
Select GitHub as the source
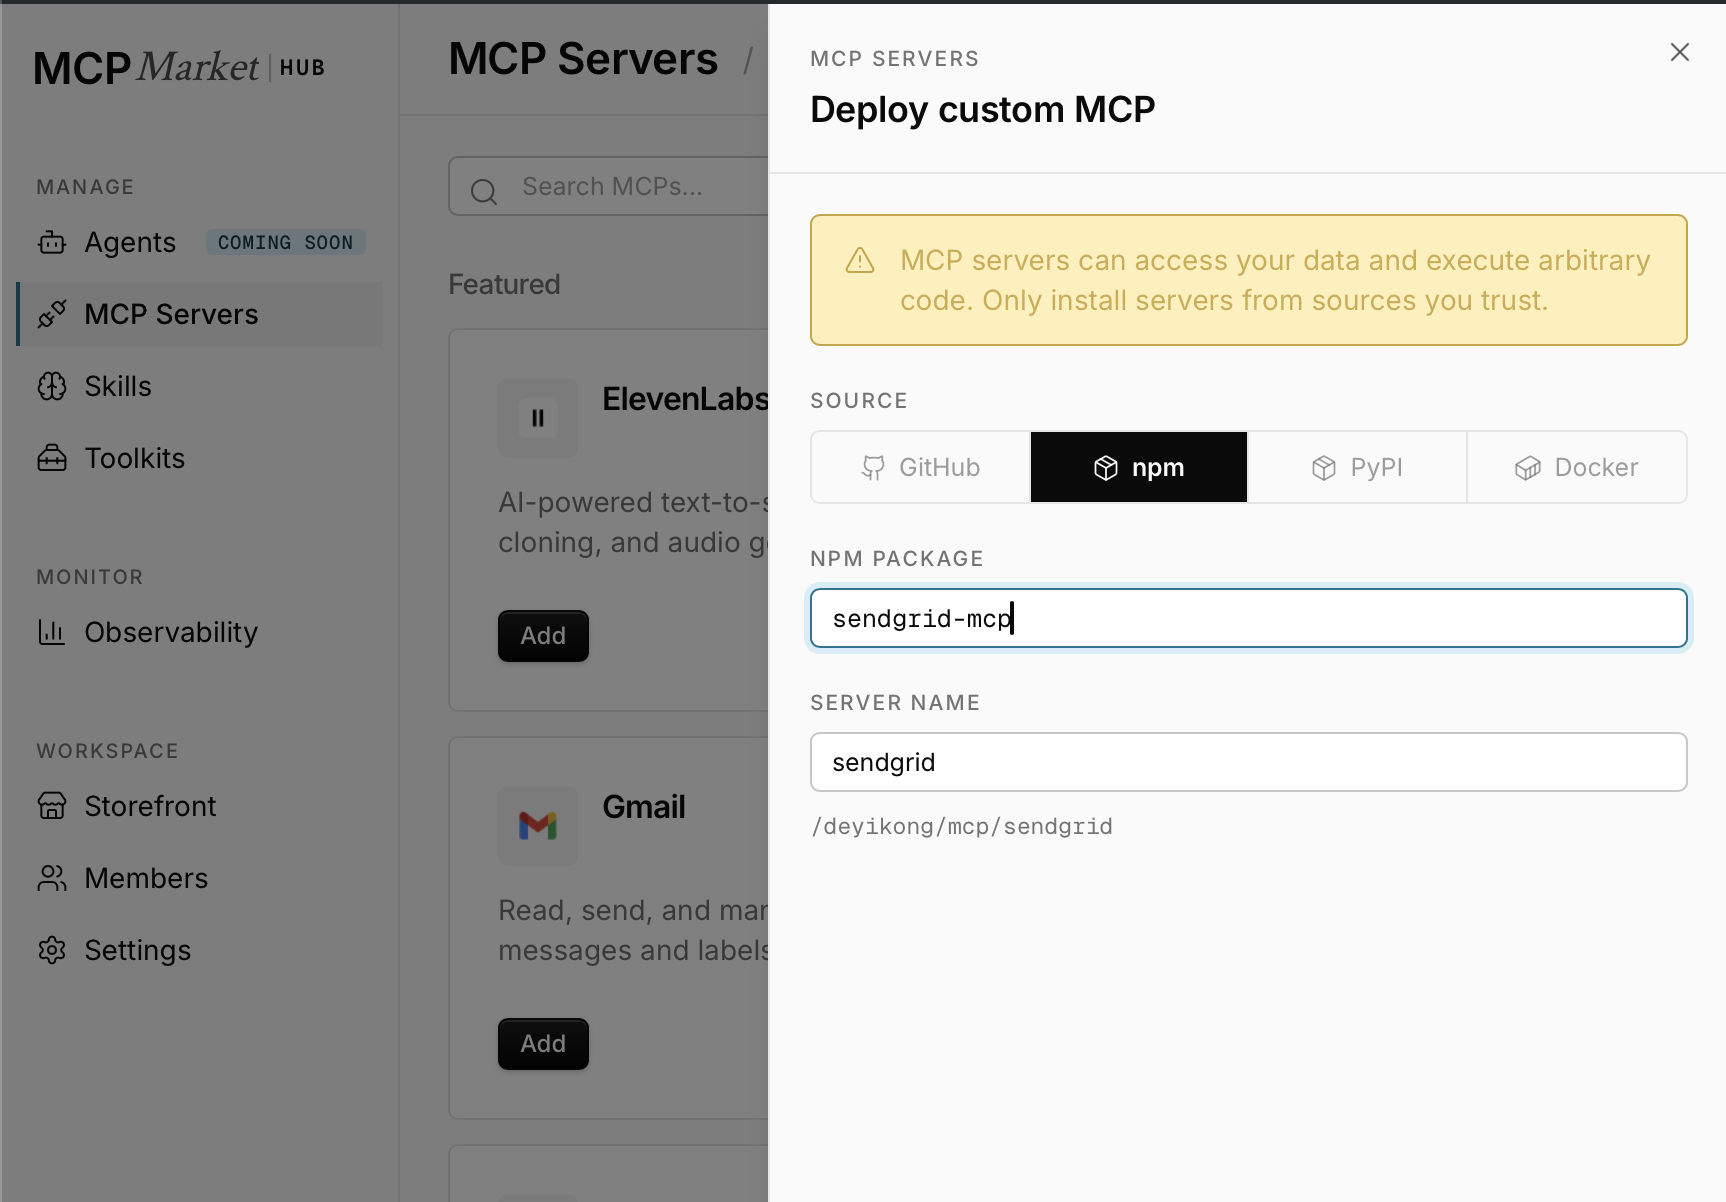pos(921,467)
